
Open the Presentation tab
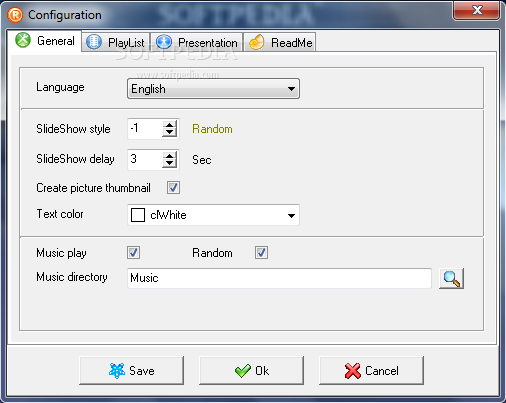pos(197,42)
